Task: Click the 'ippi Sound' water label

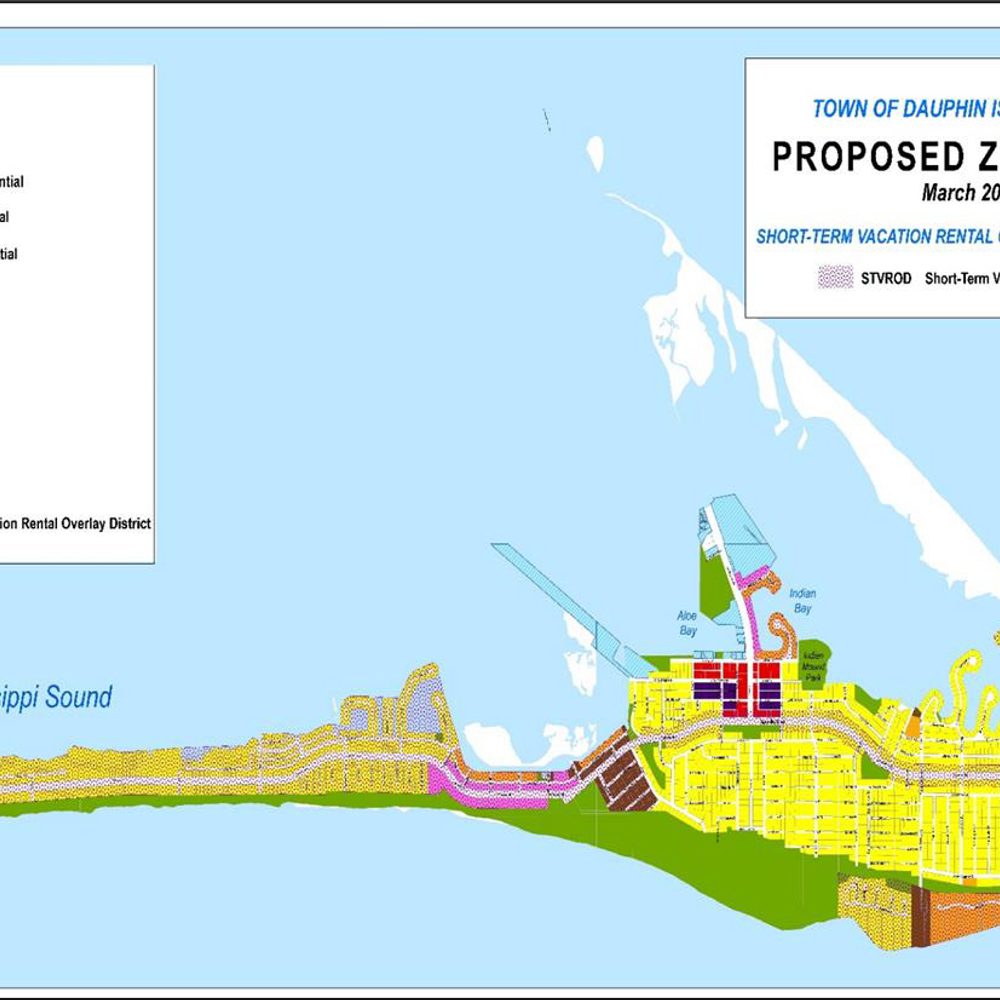Action: click(x=56, y=697)
